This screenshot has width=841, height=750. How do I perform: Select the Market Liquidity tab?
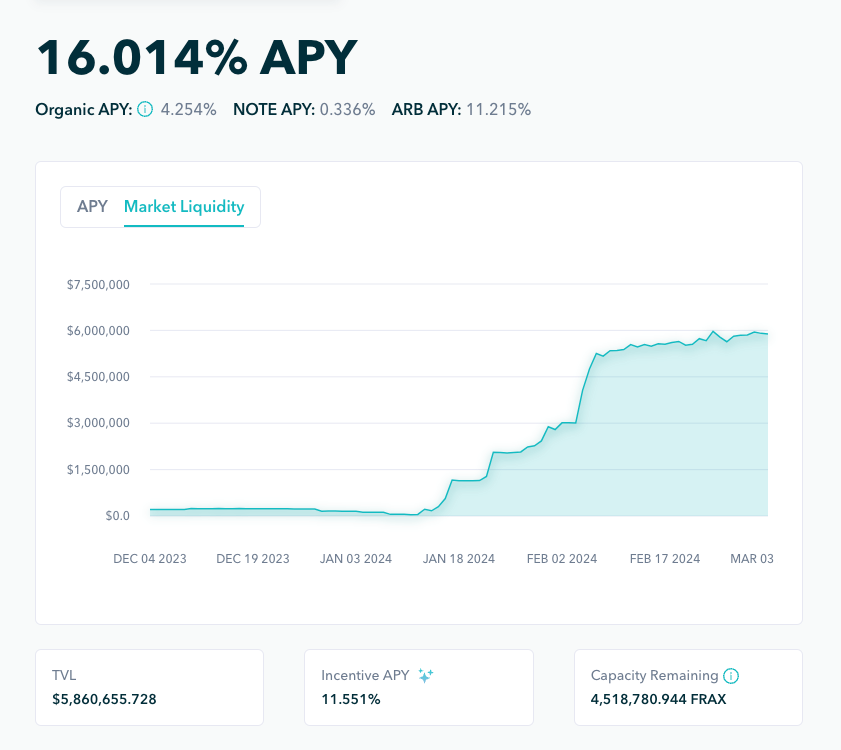(184, 207)
